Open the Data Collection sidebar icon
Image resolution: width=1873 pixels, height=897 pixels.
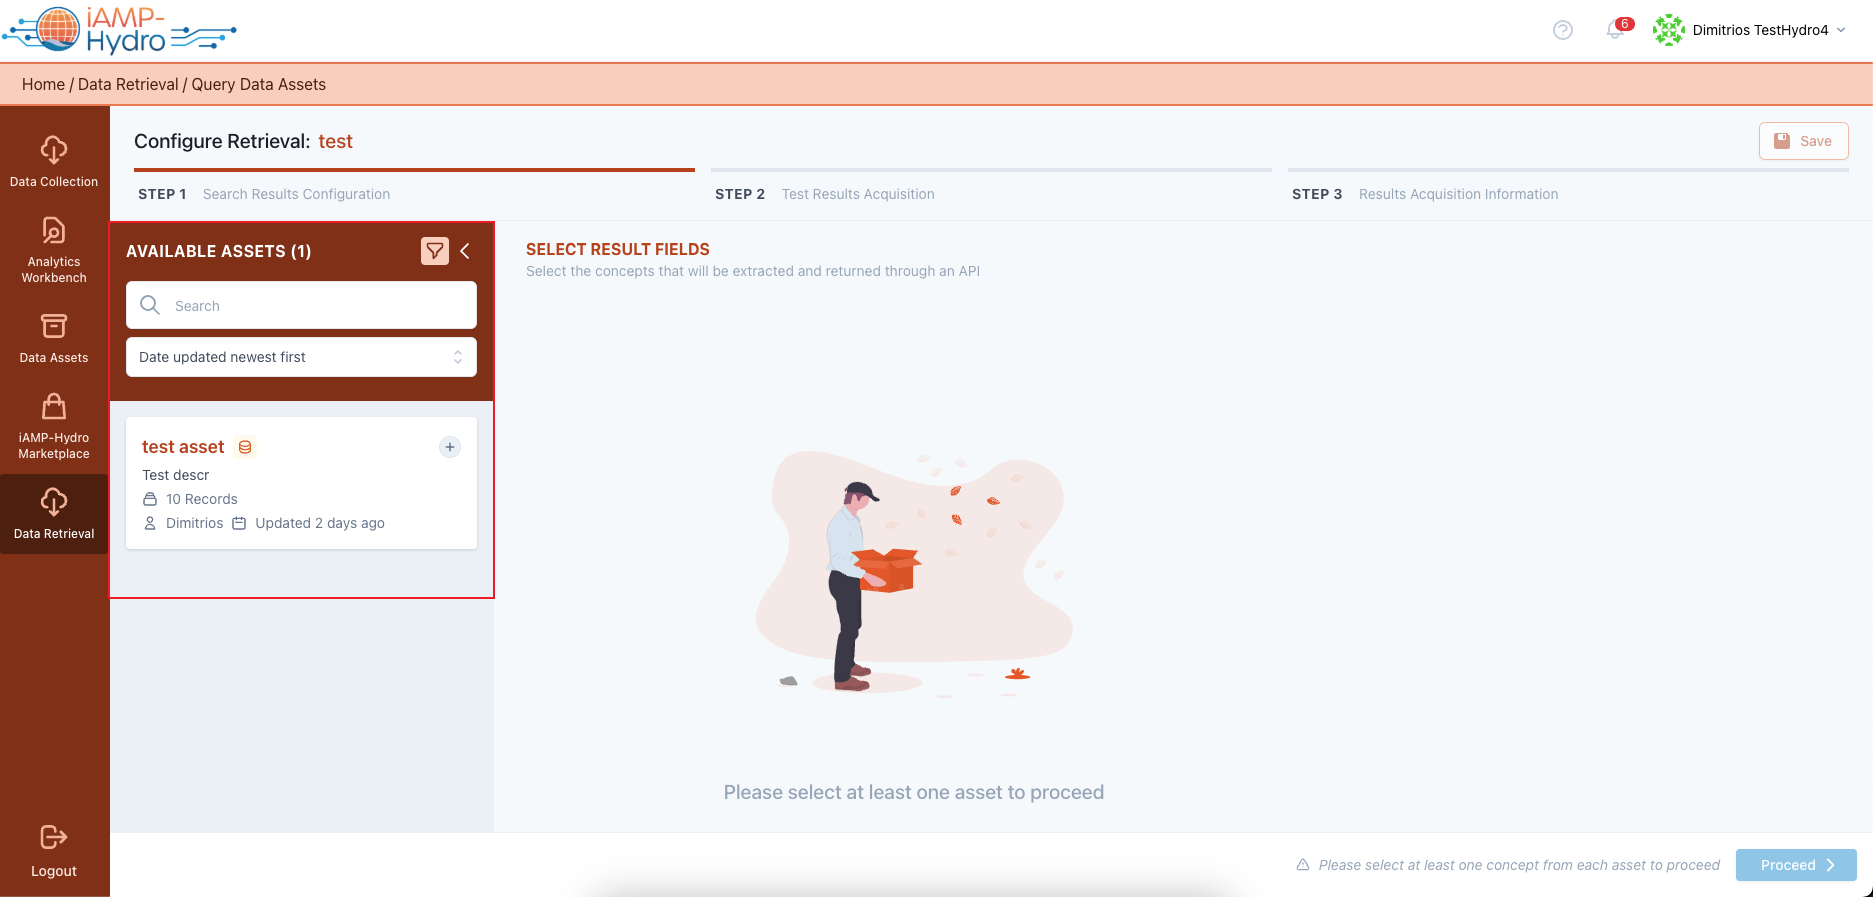pos(54,150)
